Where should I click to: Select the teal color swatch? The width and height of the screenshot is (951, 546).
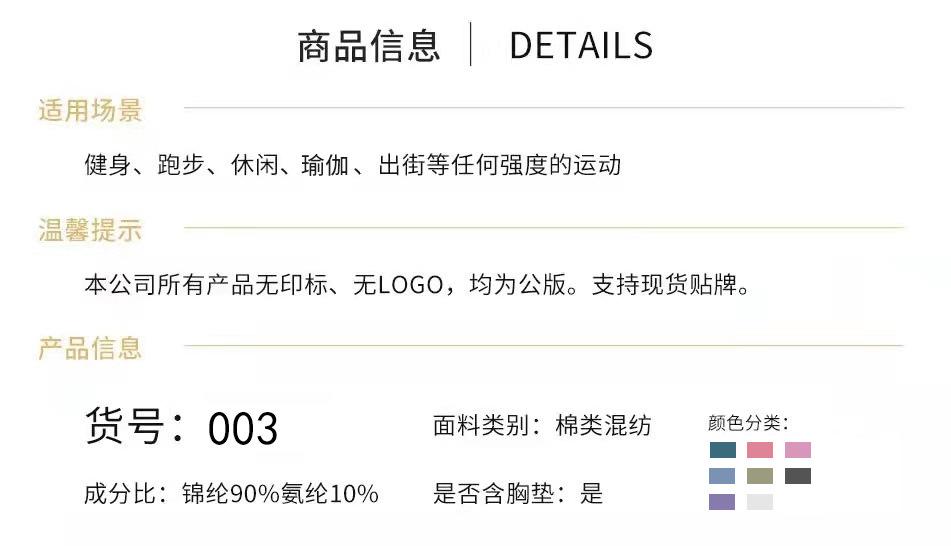[x=722, y=450]
